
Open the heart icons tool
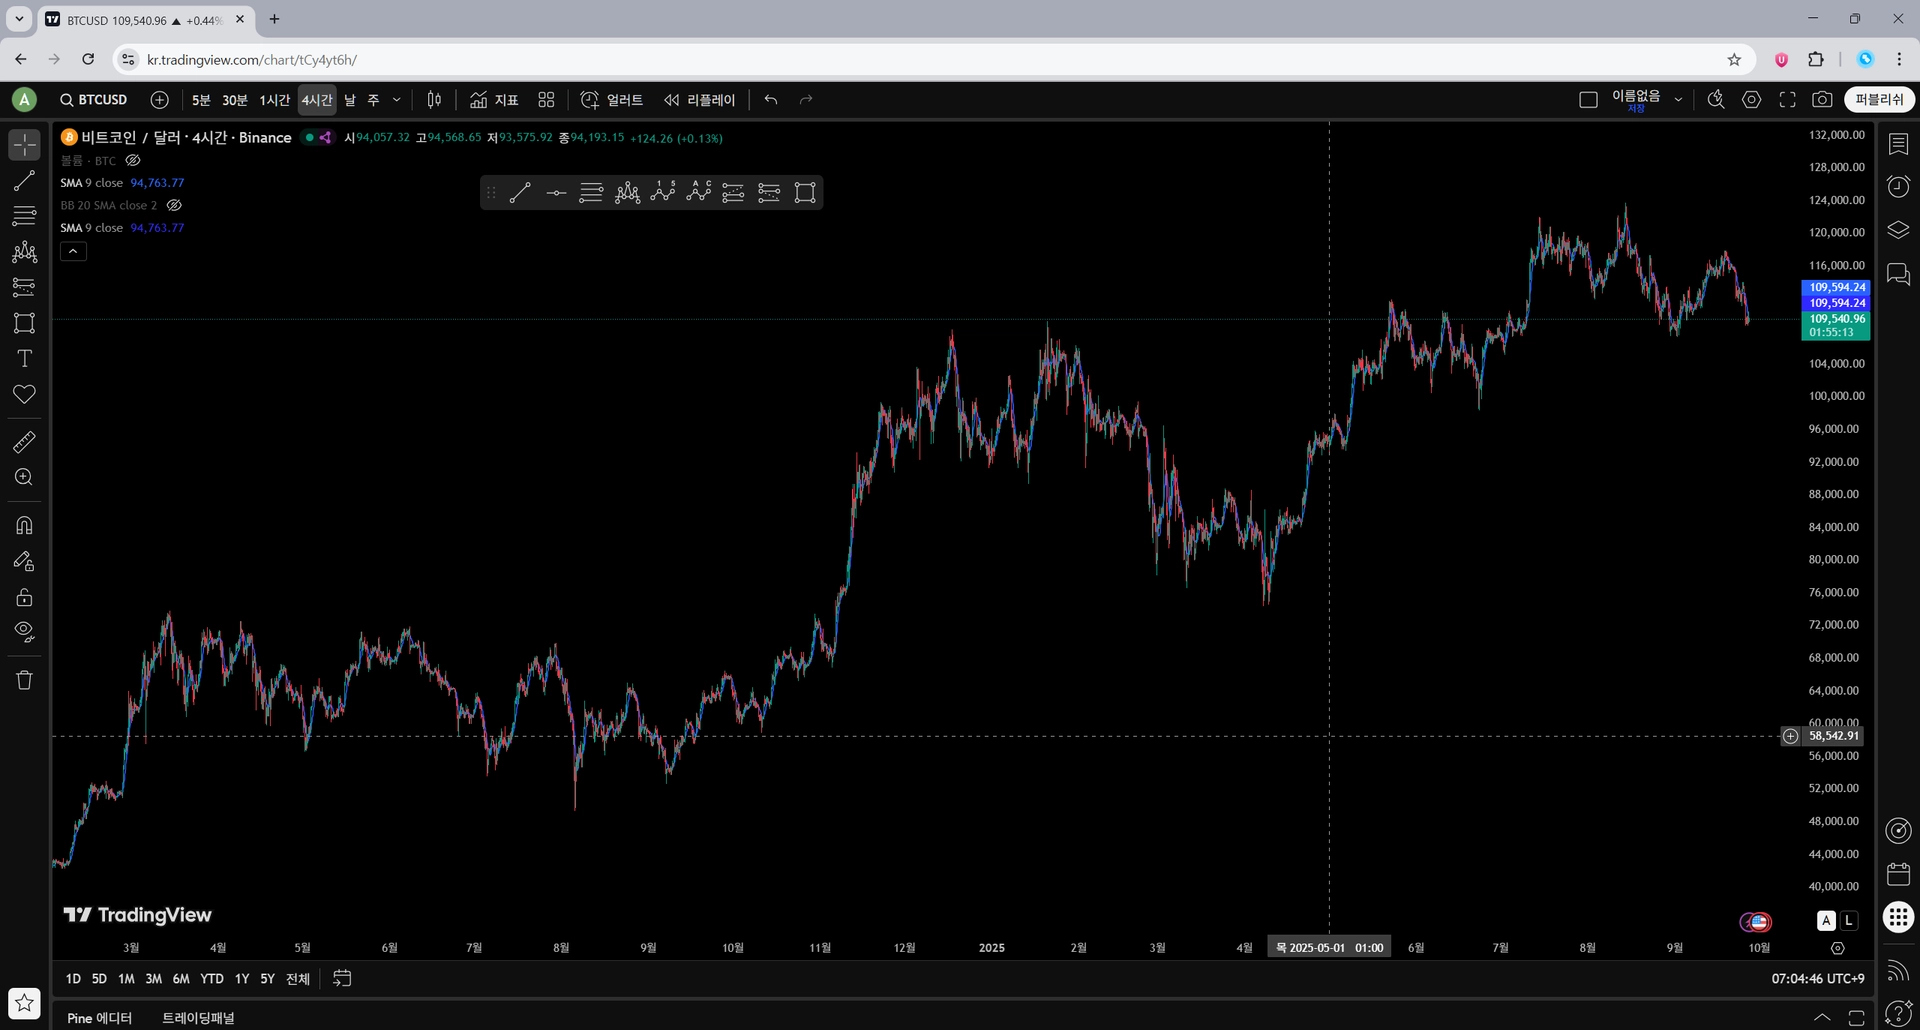pos(24,394)
